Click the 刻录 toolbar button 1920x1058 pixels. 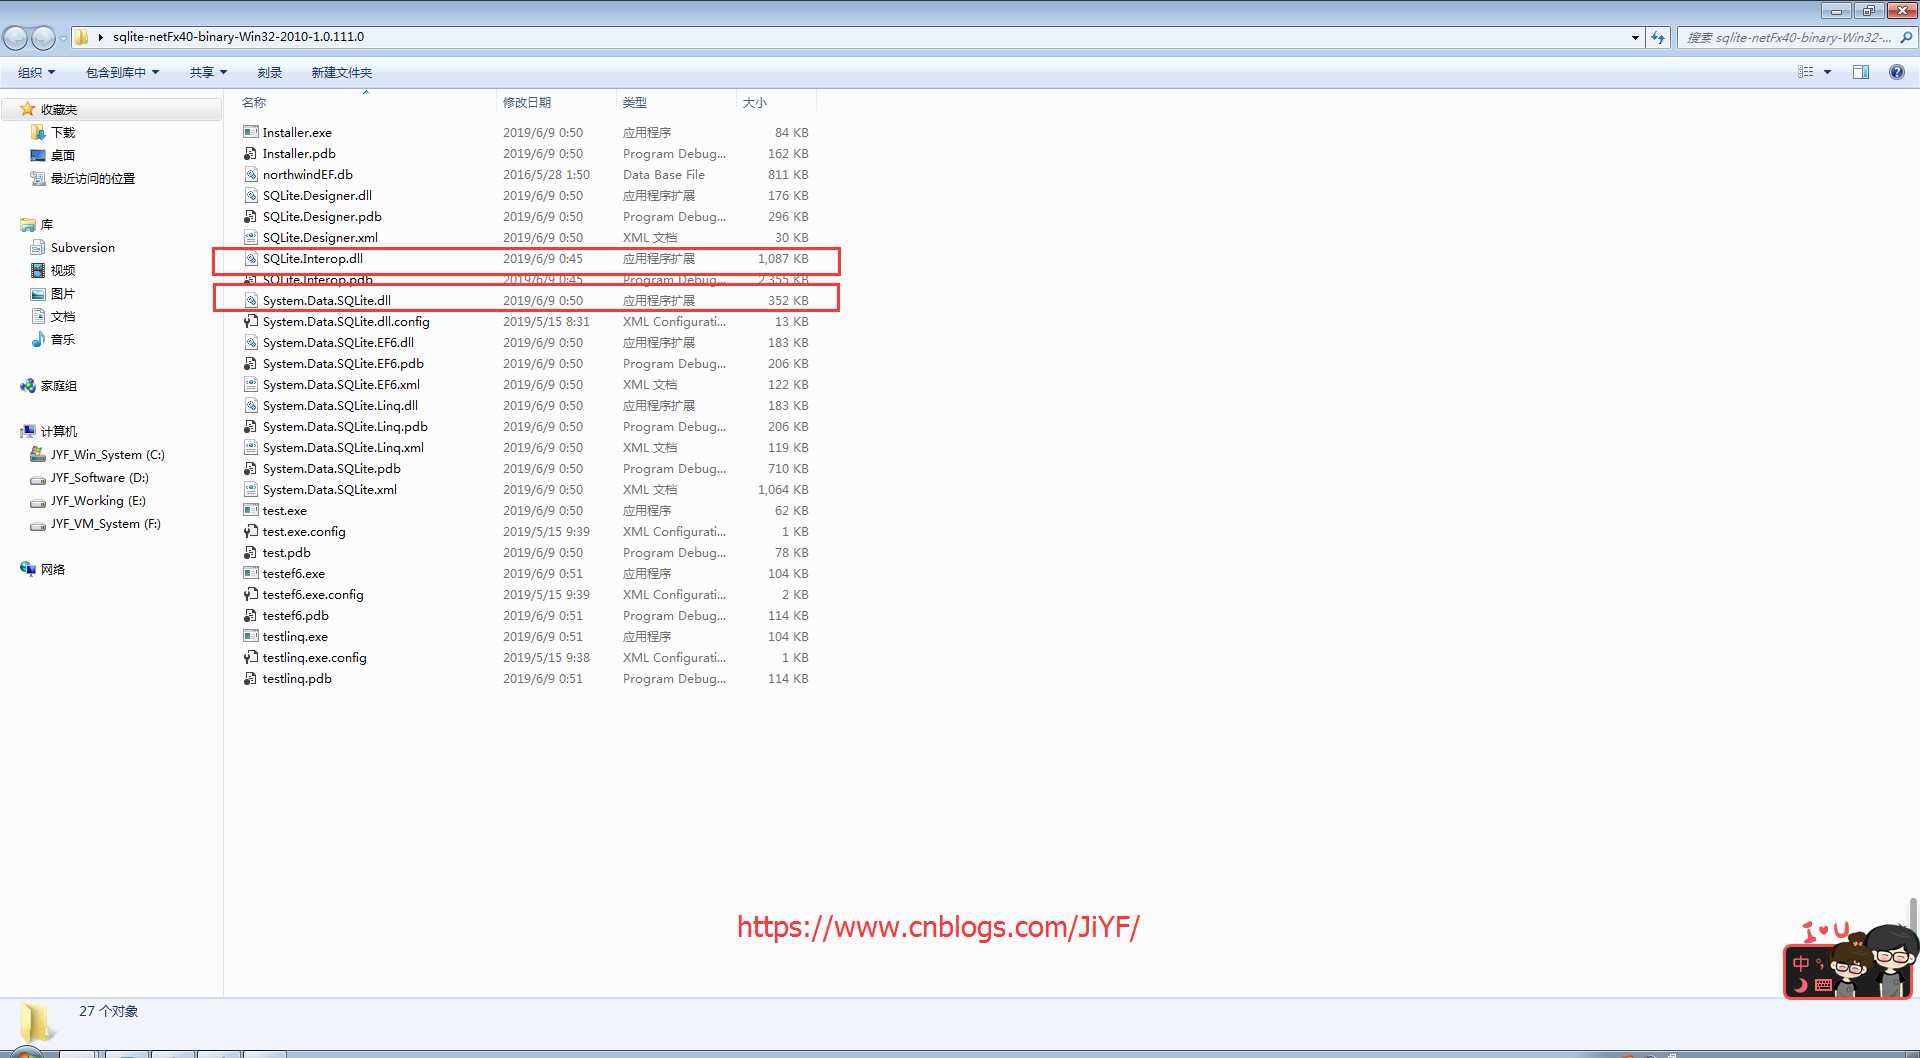point(269,72)
